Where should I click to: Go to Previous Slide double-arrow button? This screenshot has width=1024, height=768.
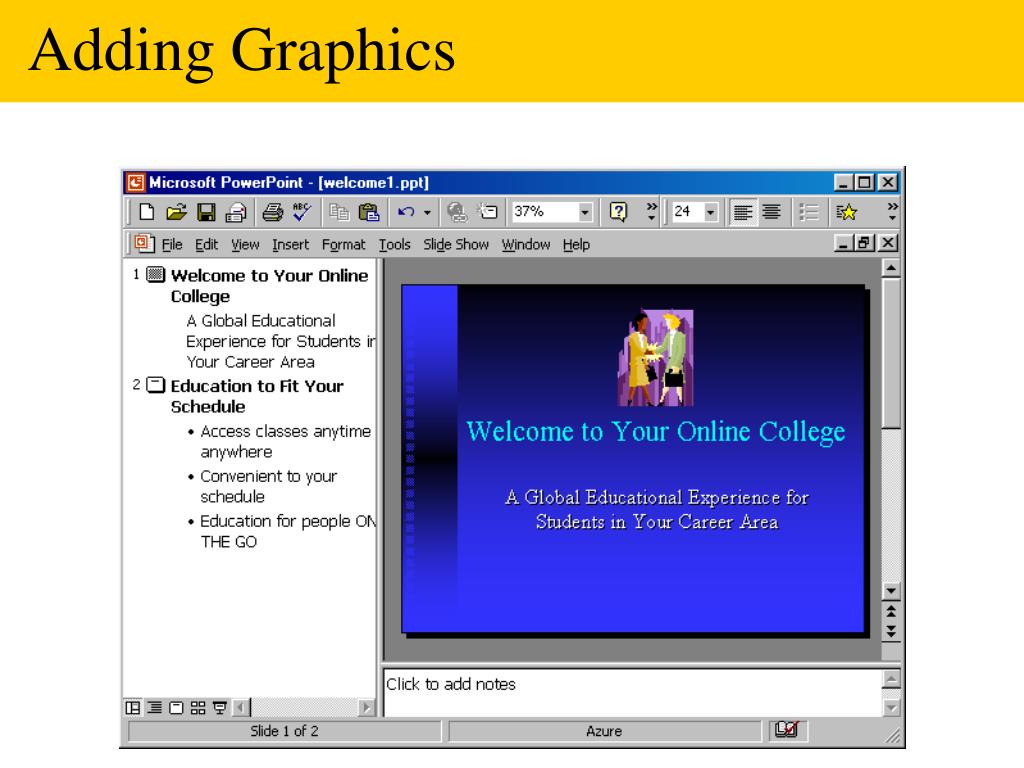coord(891,612)
